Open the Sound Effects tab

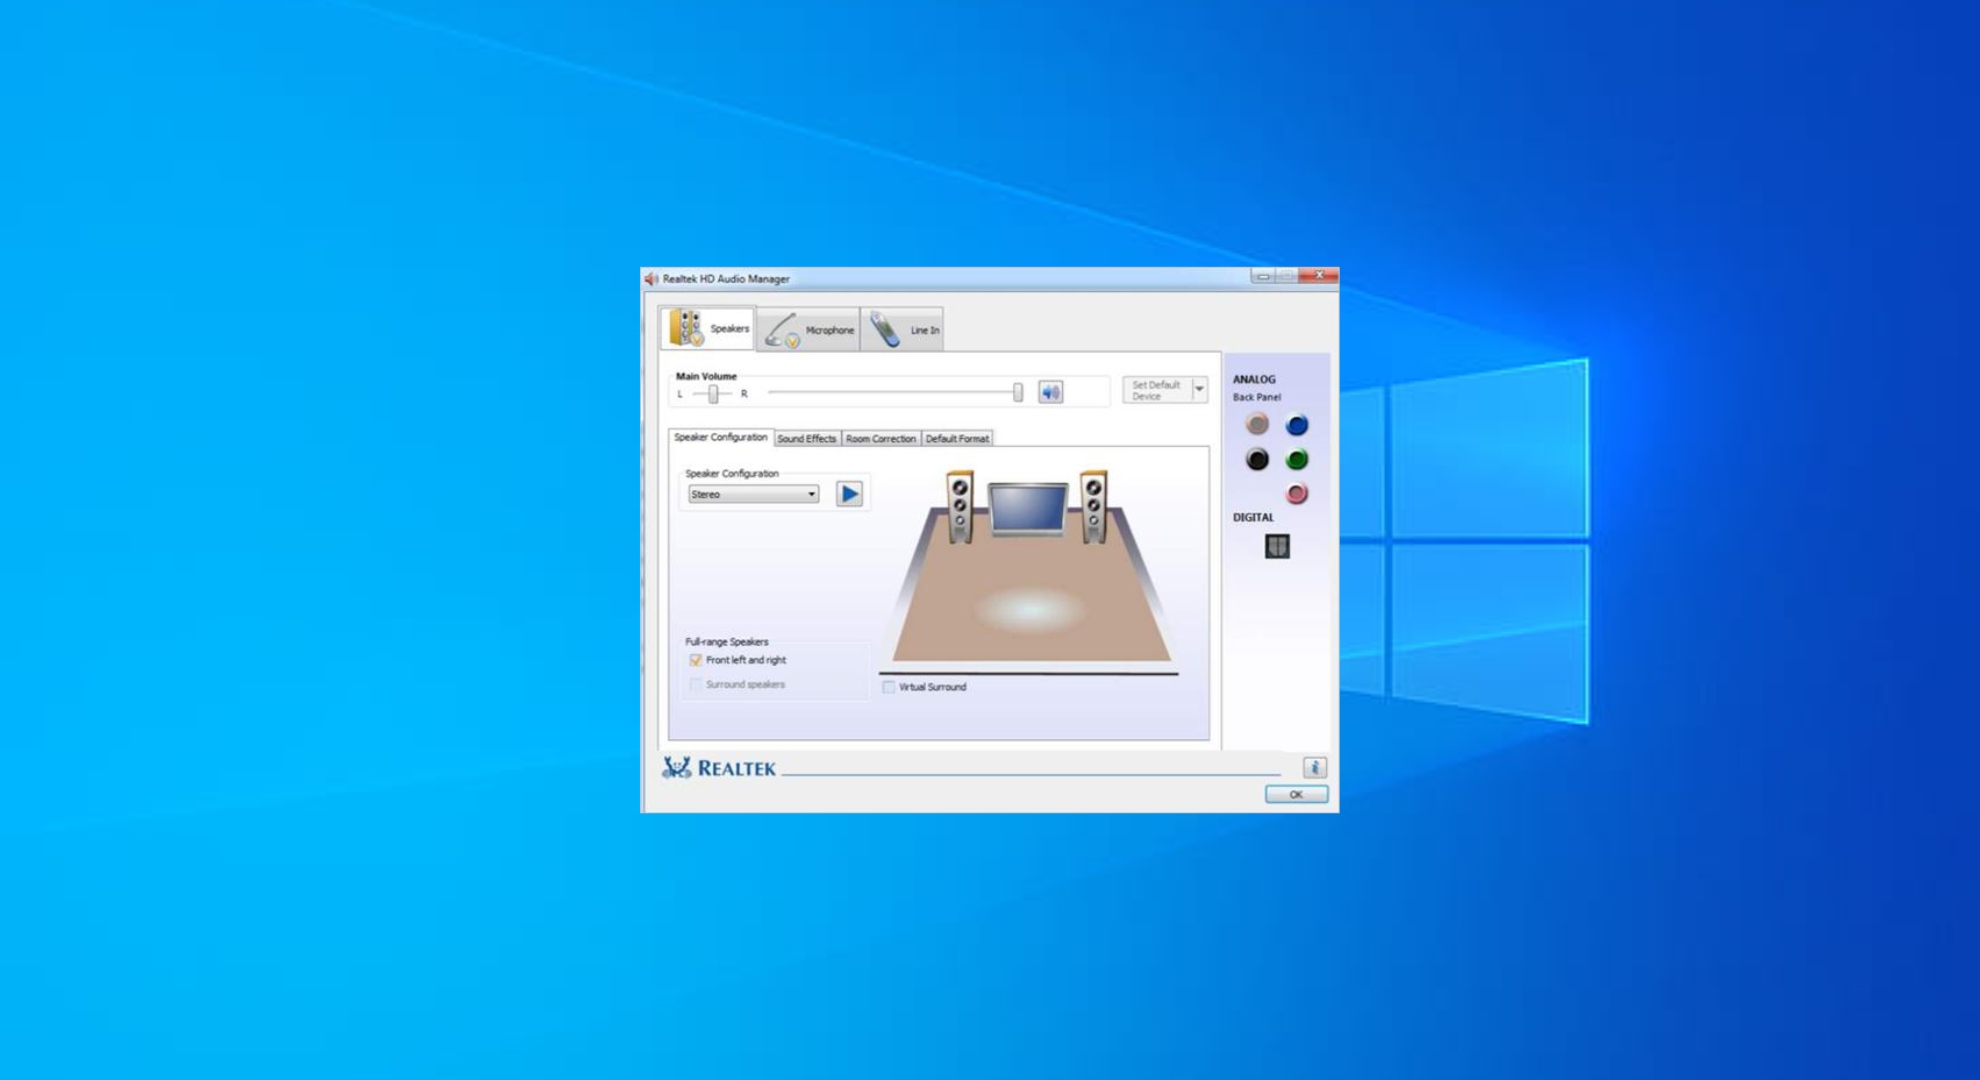click(x=806, y=438)
